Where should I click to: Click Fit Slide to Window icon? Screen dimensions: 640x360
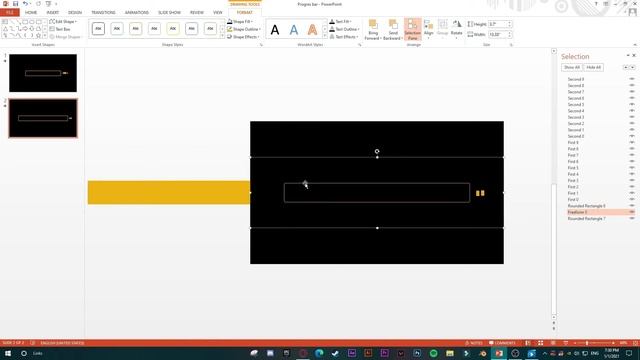click(x=635, y=343)
